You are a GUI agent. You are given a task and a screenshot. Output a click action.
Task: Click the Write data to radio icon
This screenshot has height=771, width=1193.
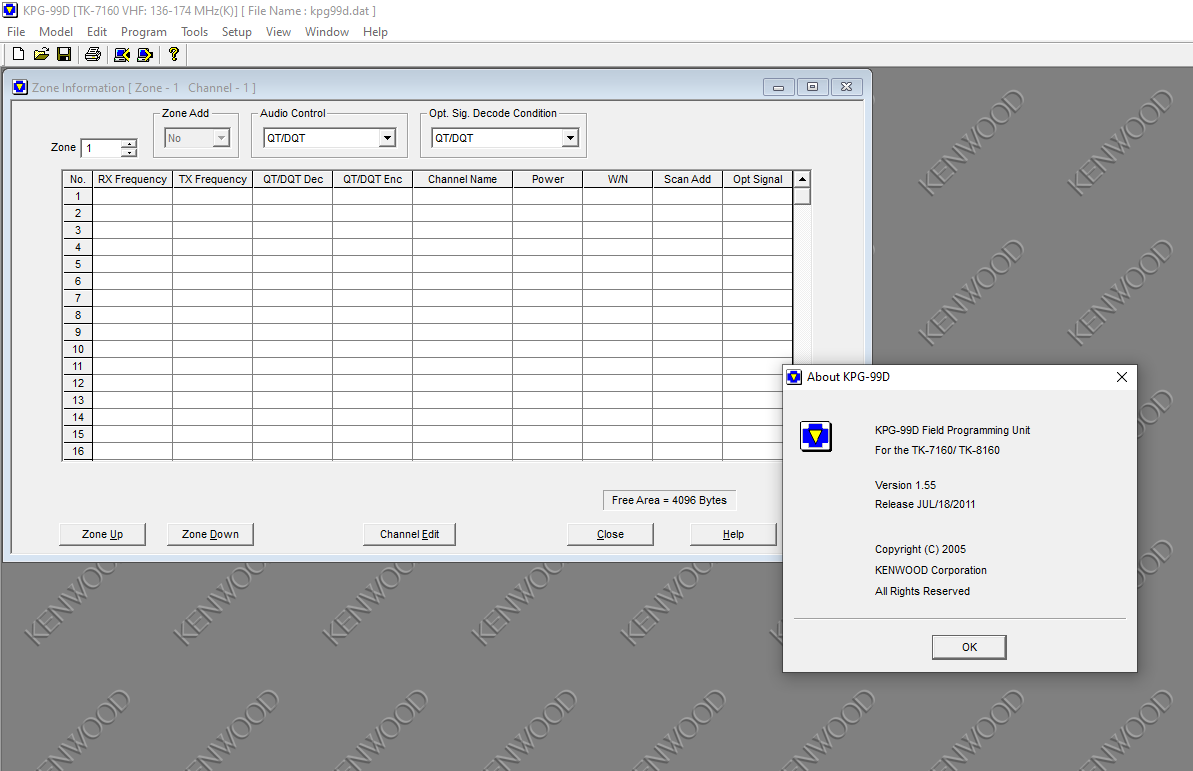point(145,54)
